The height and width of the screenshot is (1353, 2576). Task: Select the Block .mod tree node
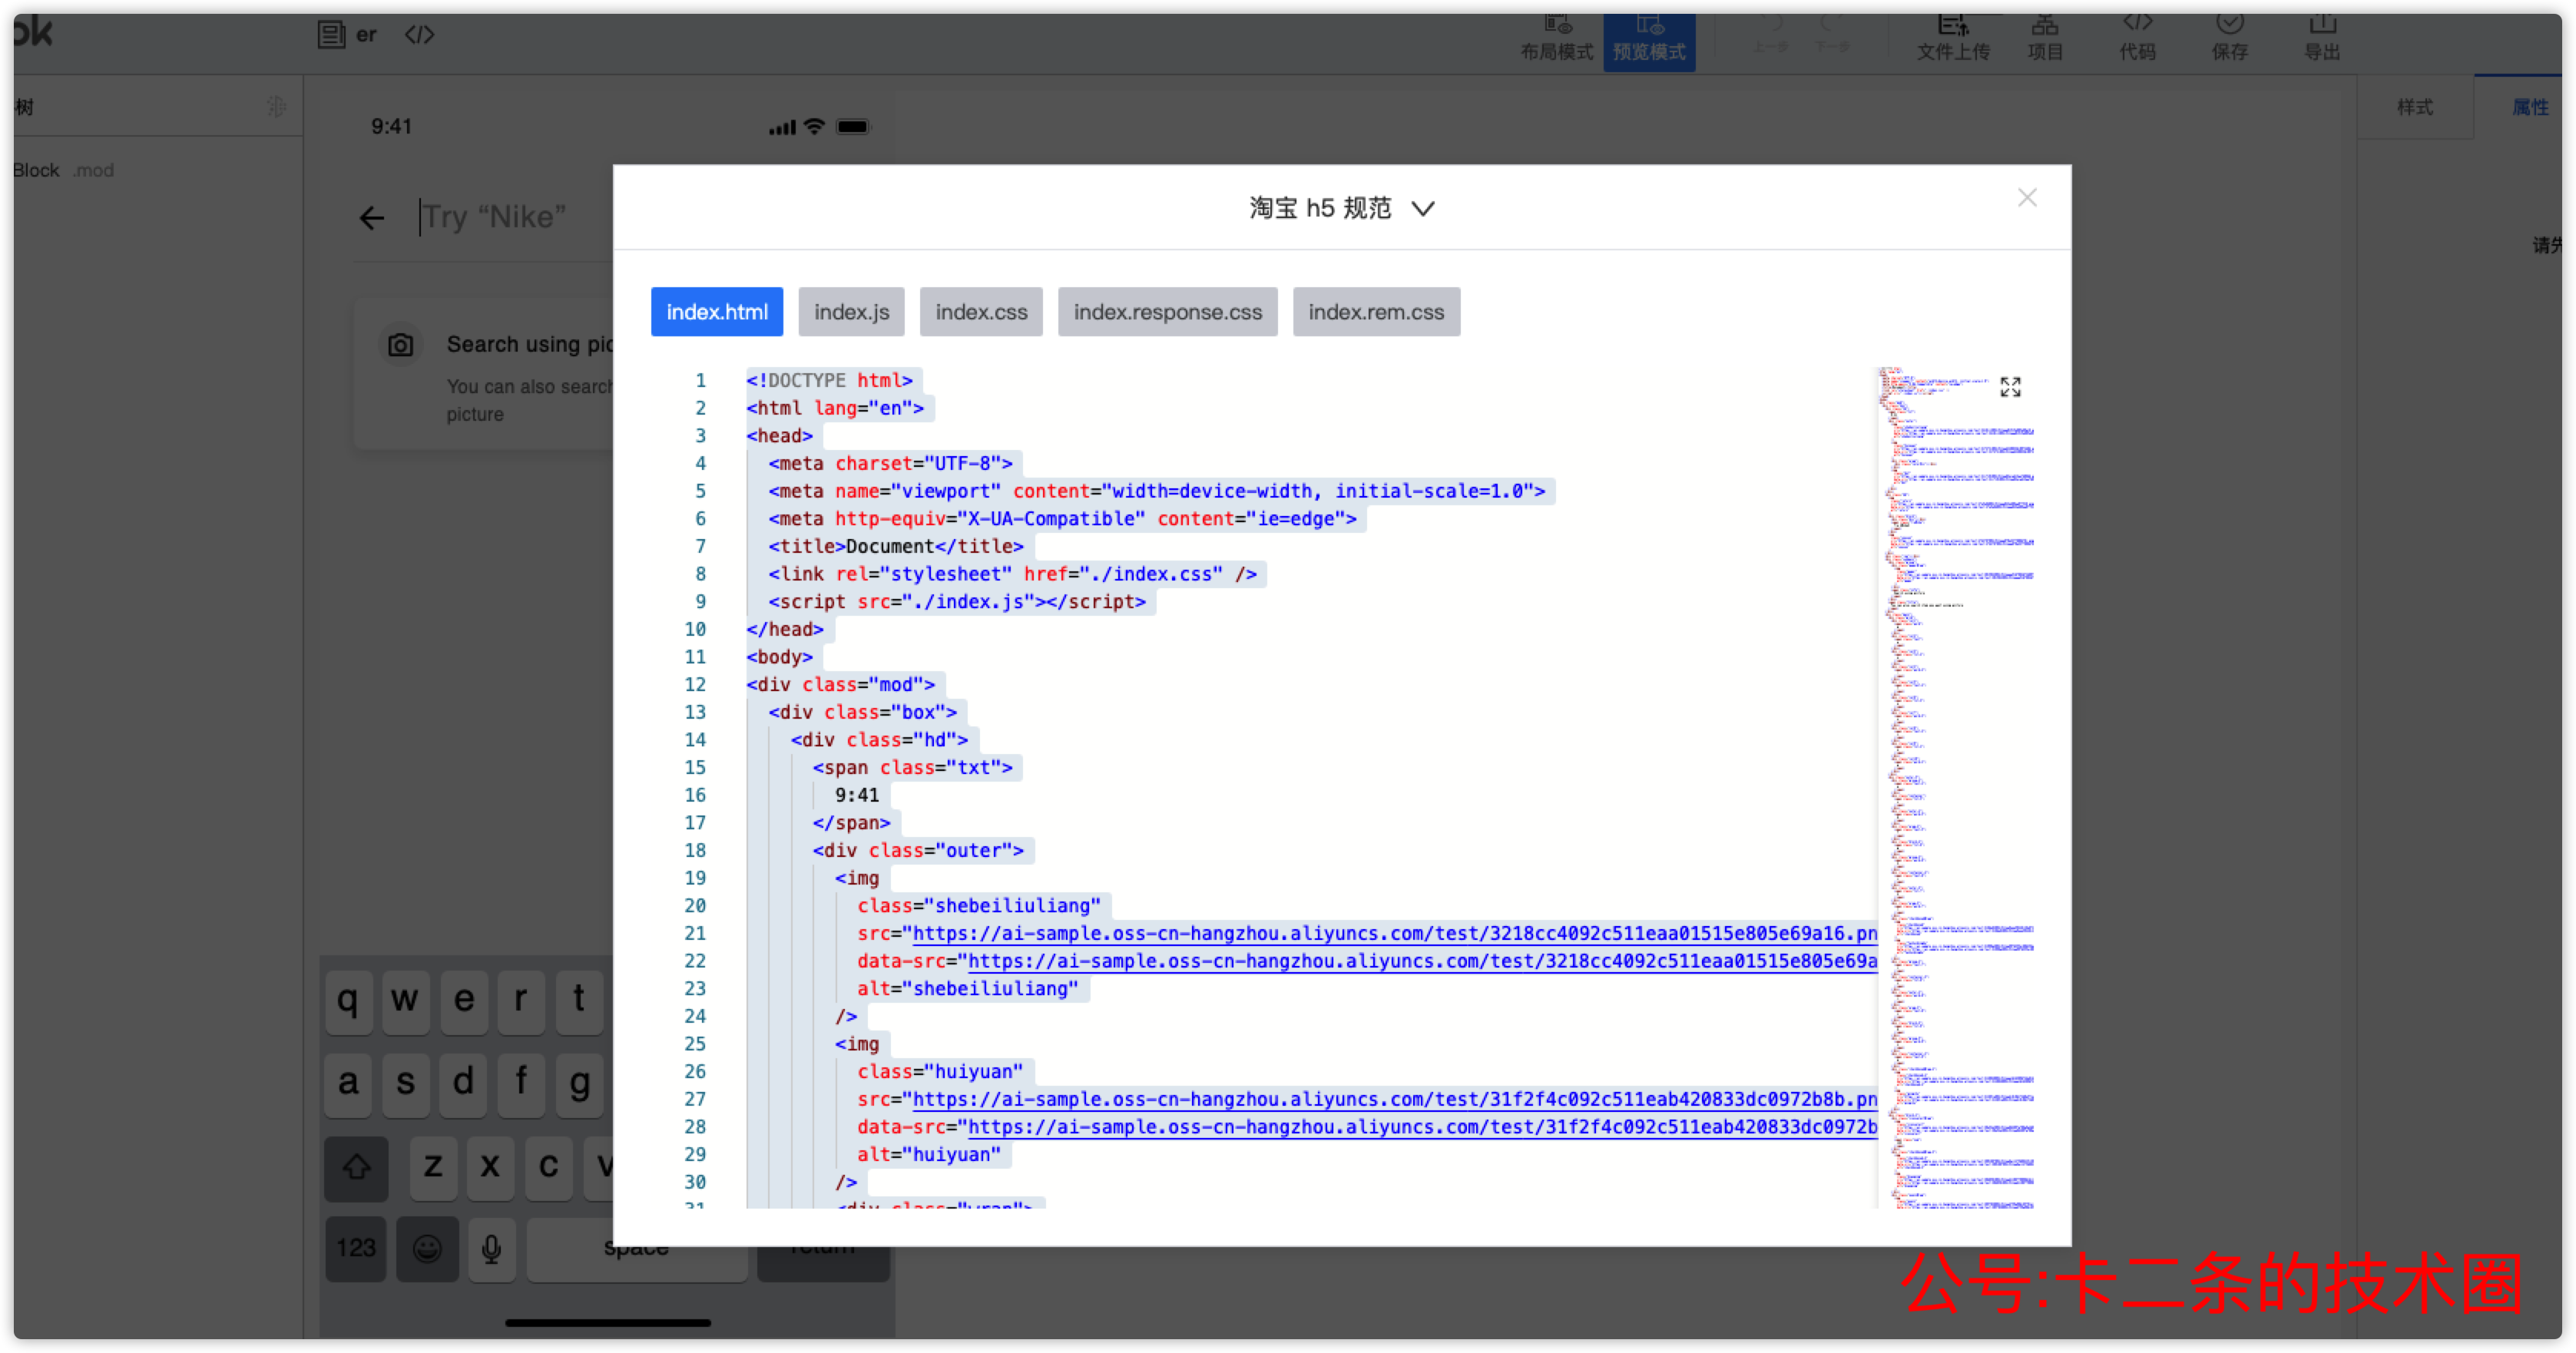(x=64, y=170)
